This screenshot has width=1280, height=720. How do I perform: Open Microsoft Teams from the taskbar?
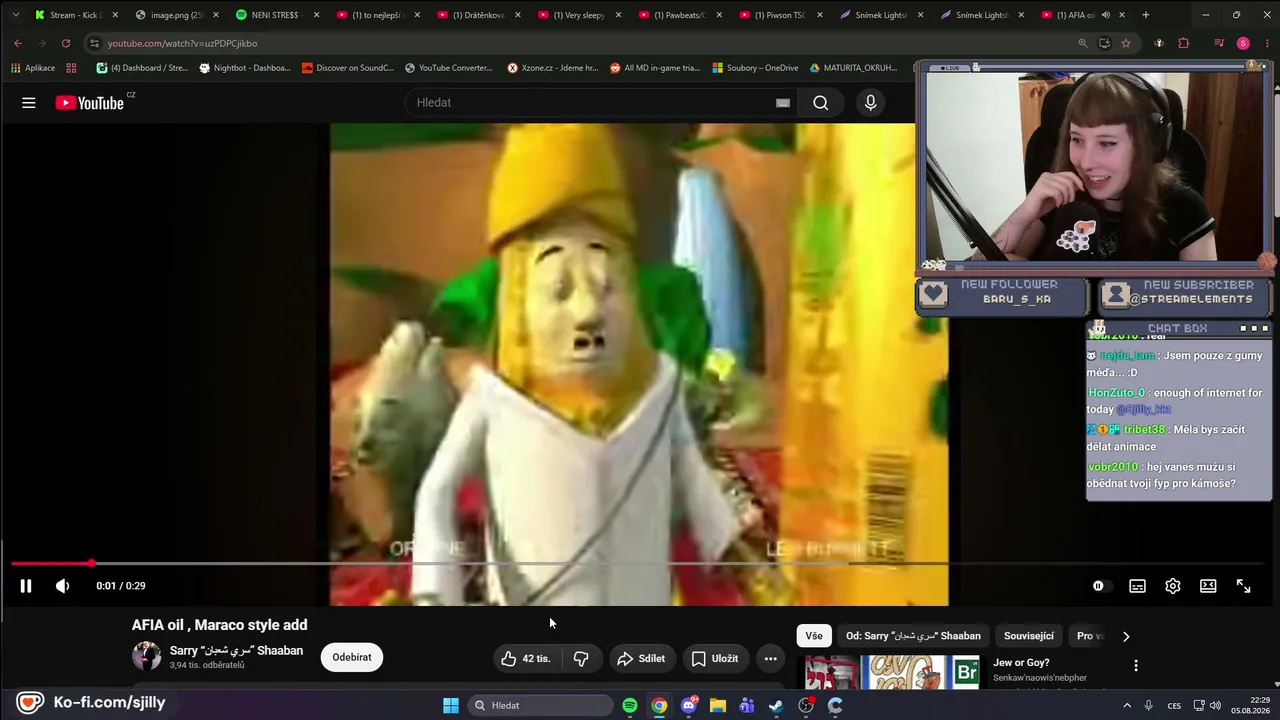pos(747,706)
